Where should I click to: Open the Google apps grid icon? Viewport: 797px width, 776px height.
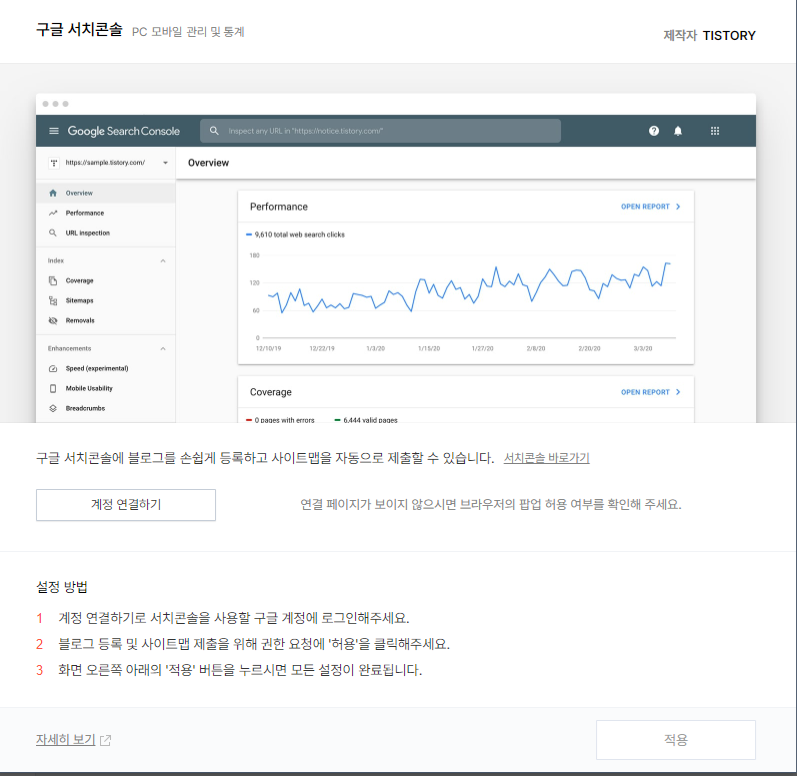715,131
